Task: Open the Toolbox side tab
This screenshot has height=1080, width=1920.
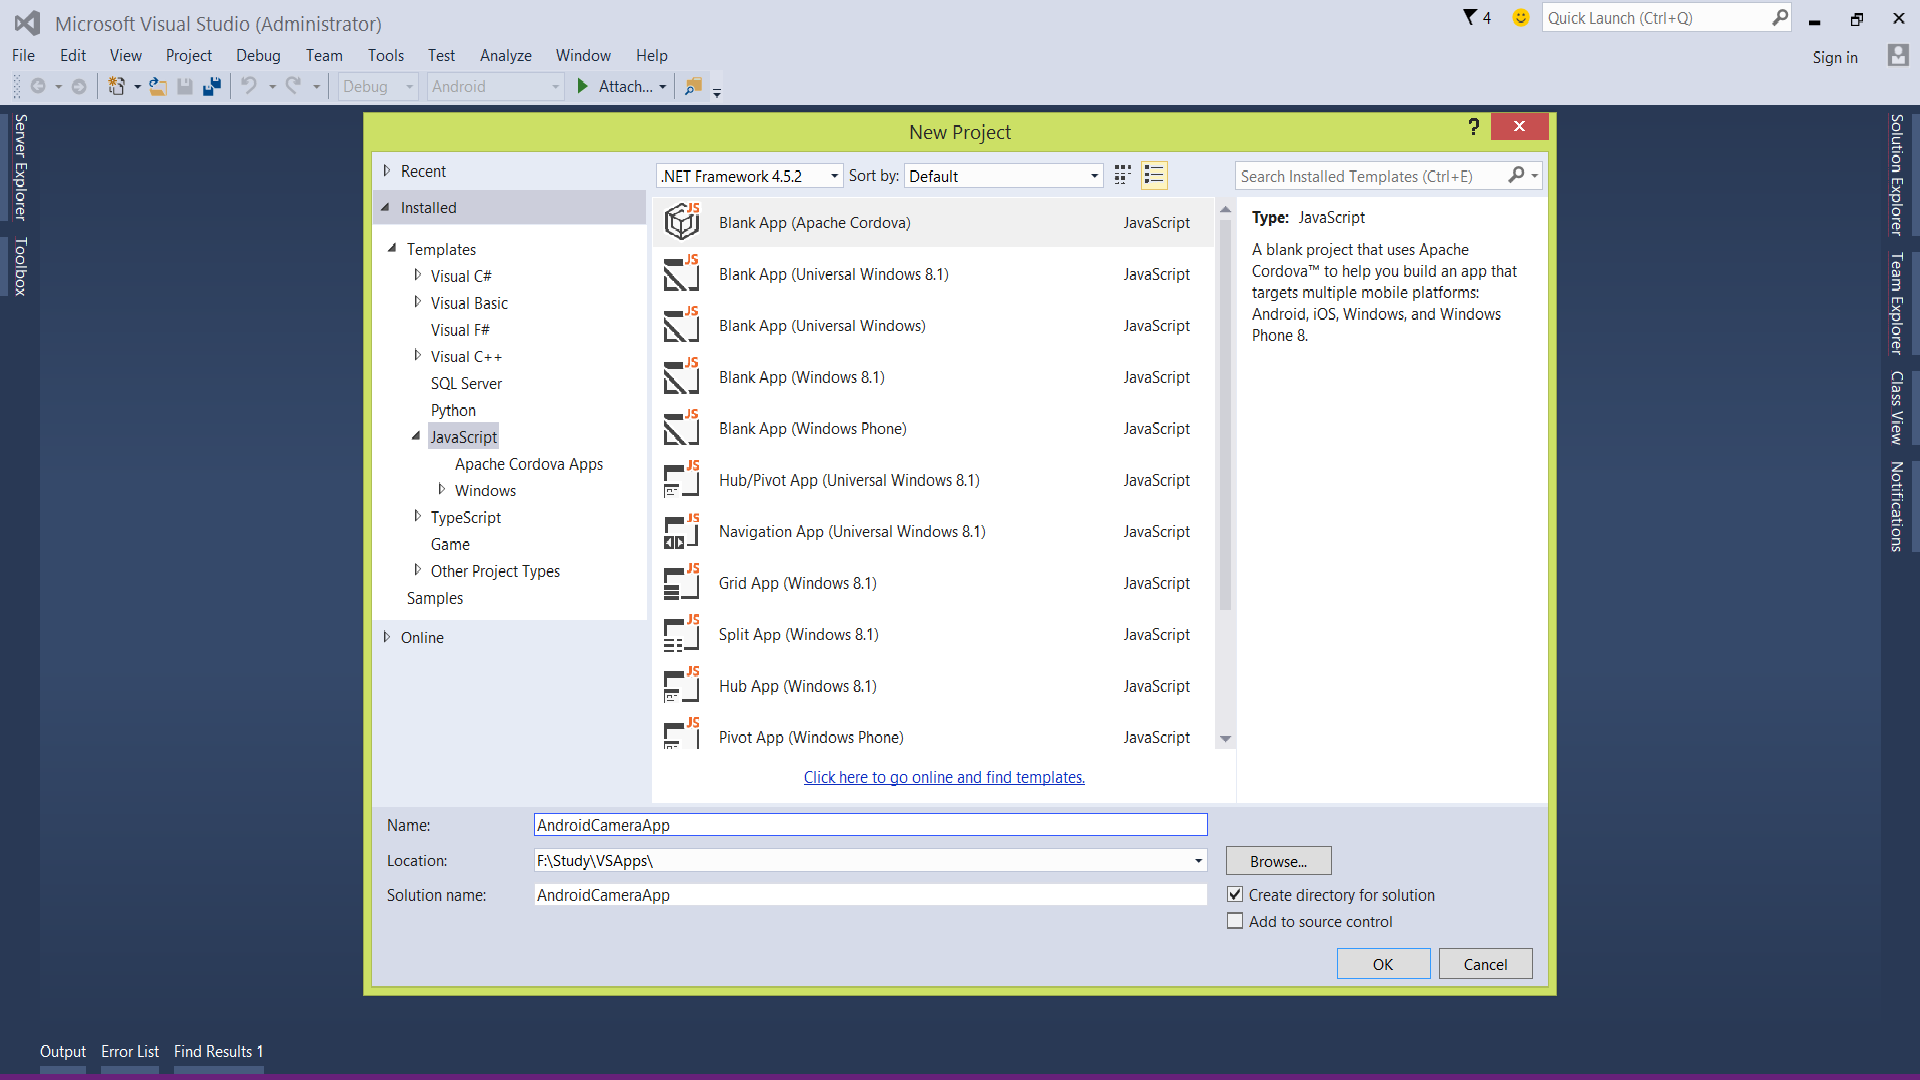Action: (x=20, y=266)
